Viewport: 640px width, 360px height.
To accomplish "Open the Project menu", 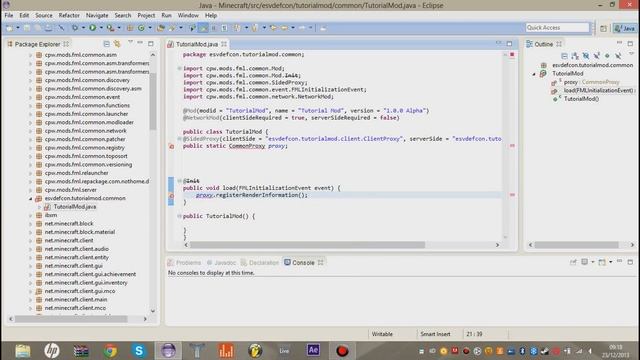I will tap(146, 16).
